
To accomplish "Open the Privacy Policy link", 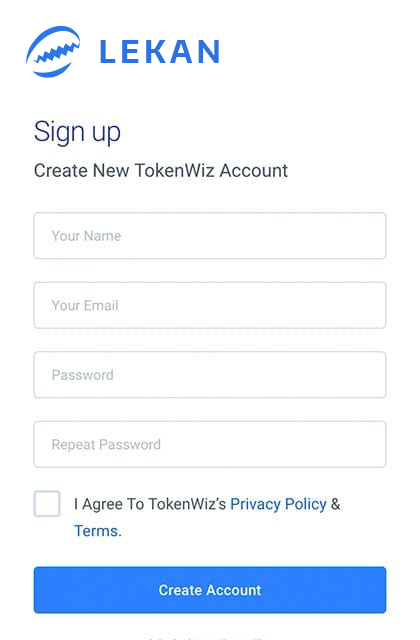I will [278, 504].
